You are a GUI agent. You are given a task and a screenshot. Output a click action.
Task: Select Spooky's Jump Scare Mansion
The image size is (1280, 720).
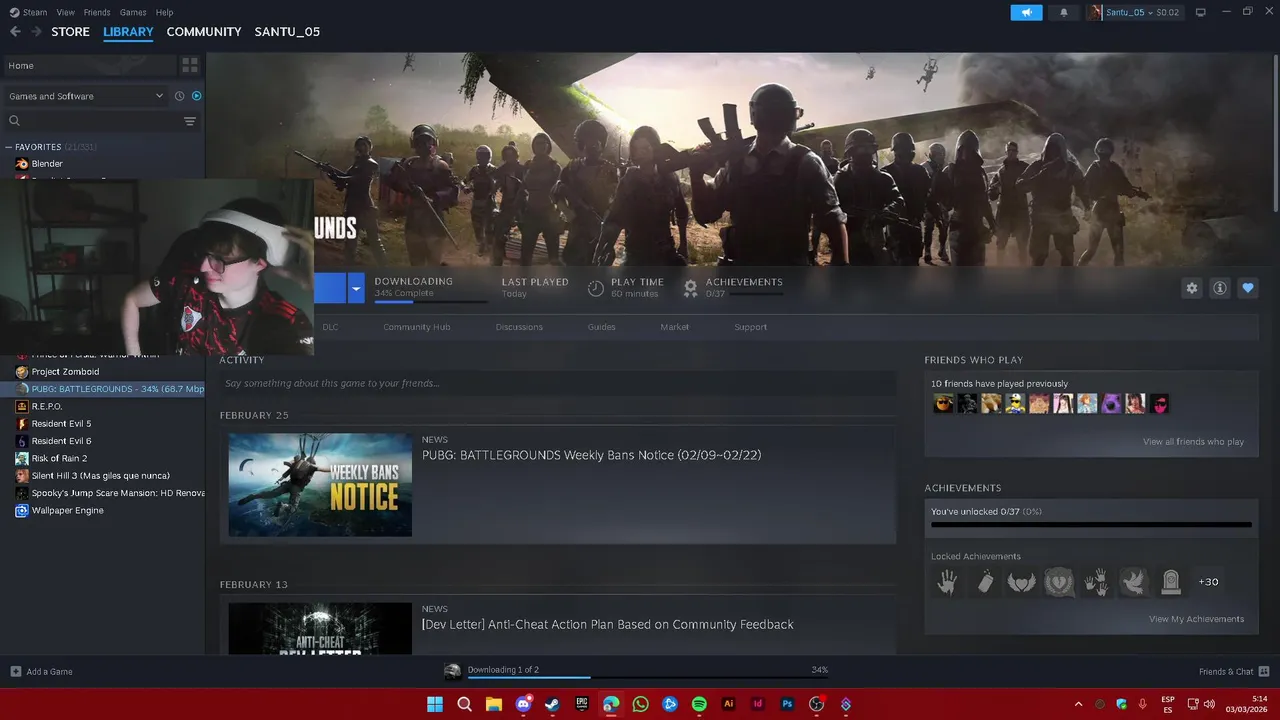[x=110, y=493]
